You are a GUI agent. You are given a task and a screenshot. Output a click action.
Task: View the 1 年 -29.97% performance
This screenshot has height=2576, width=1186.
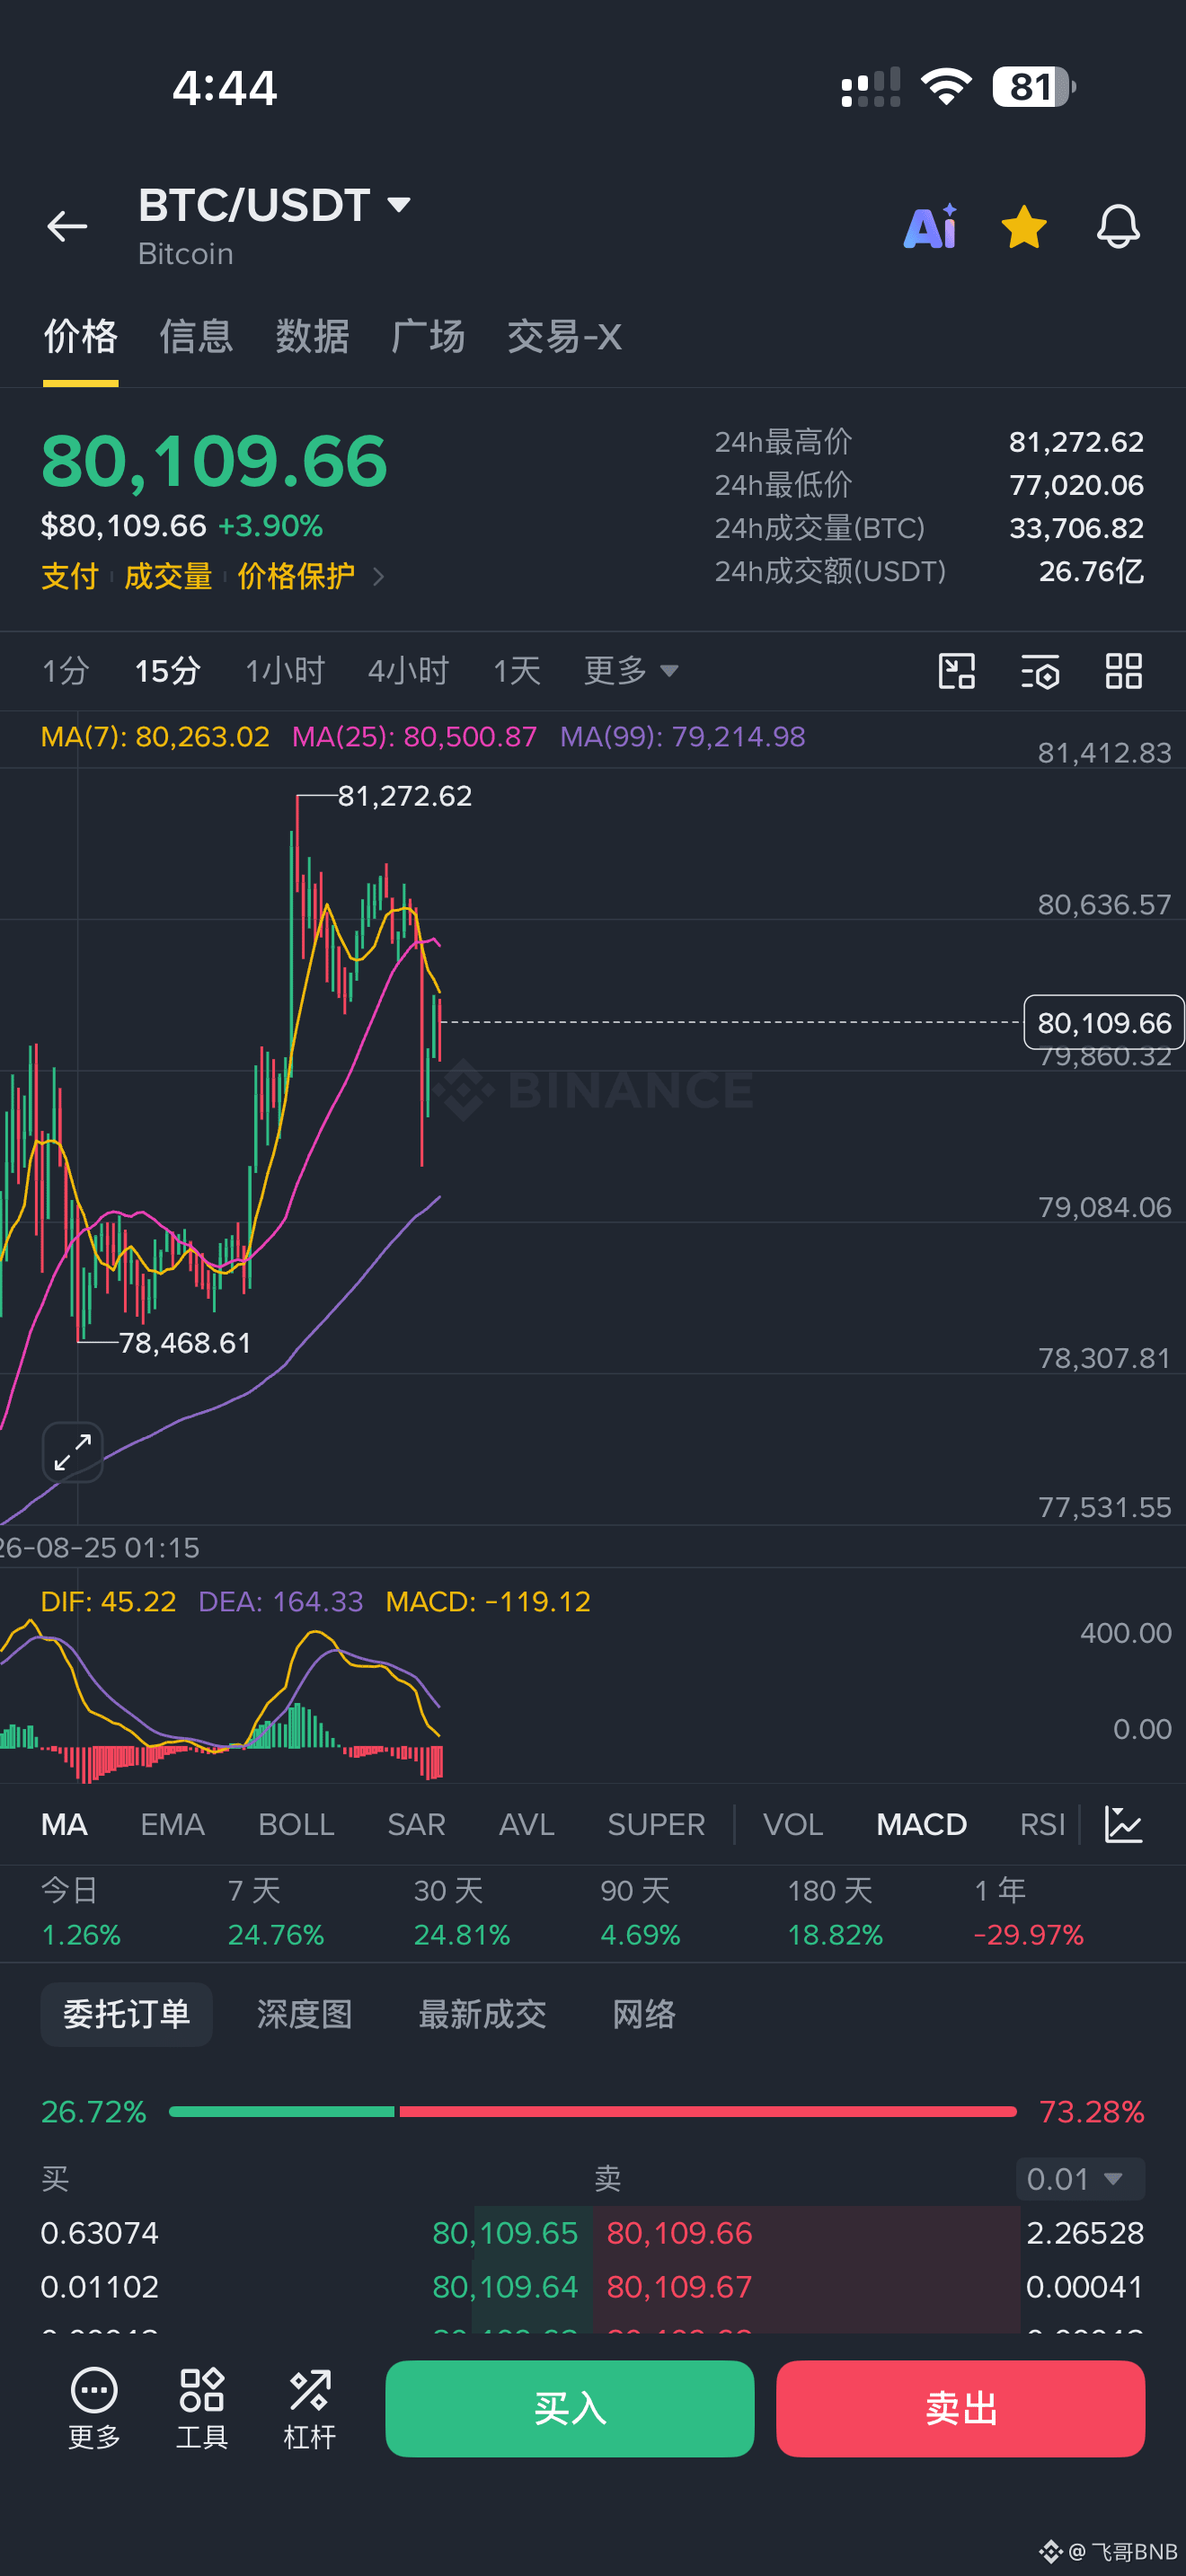[1029, 1912]
